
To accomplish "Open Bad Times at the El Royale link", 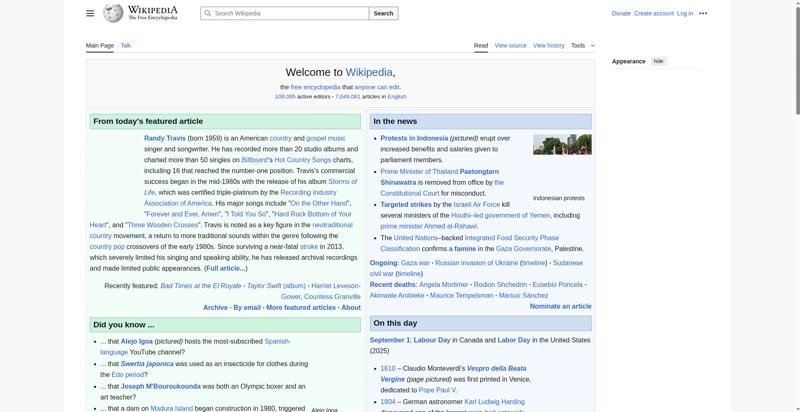I will coord(201,286).
